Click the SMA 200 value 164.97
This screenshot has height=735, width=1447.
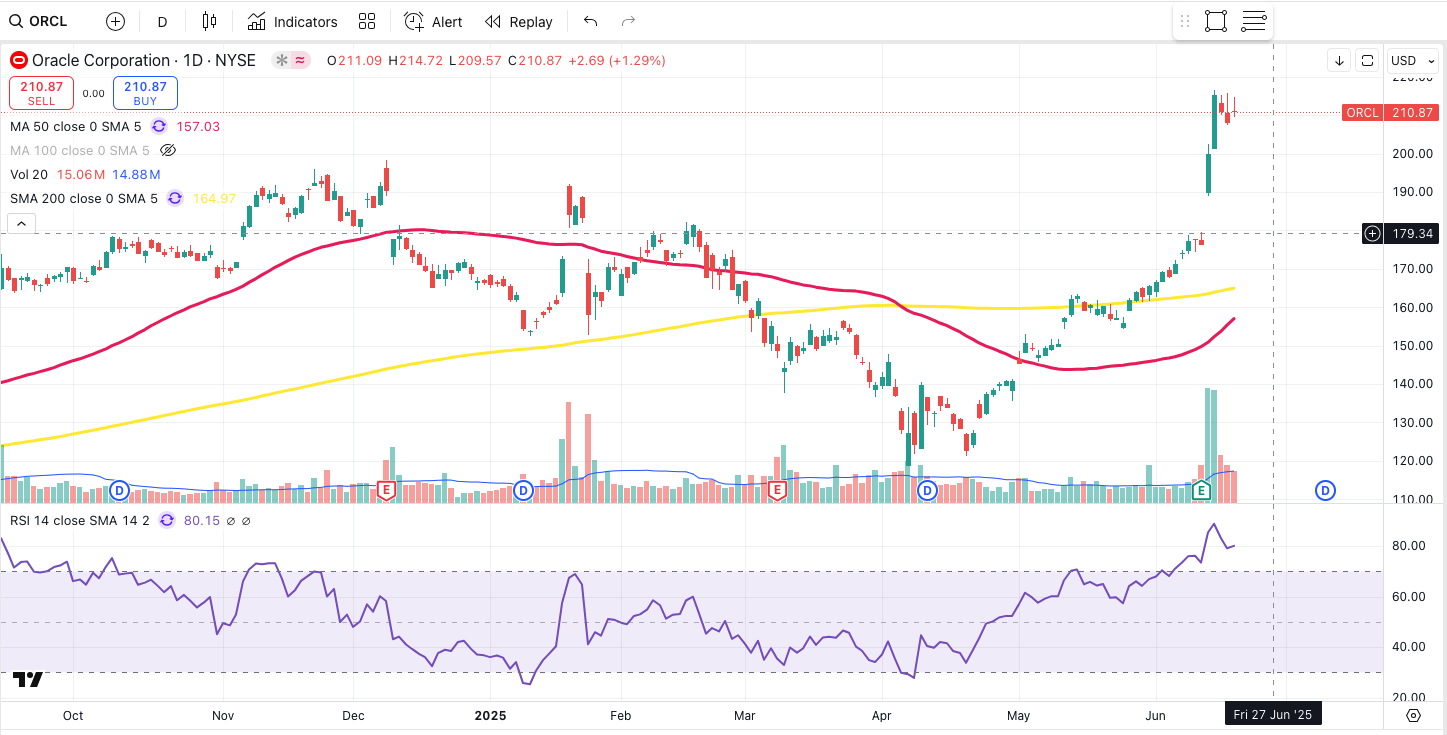[214, 198]
